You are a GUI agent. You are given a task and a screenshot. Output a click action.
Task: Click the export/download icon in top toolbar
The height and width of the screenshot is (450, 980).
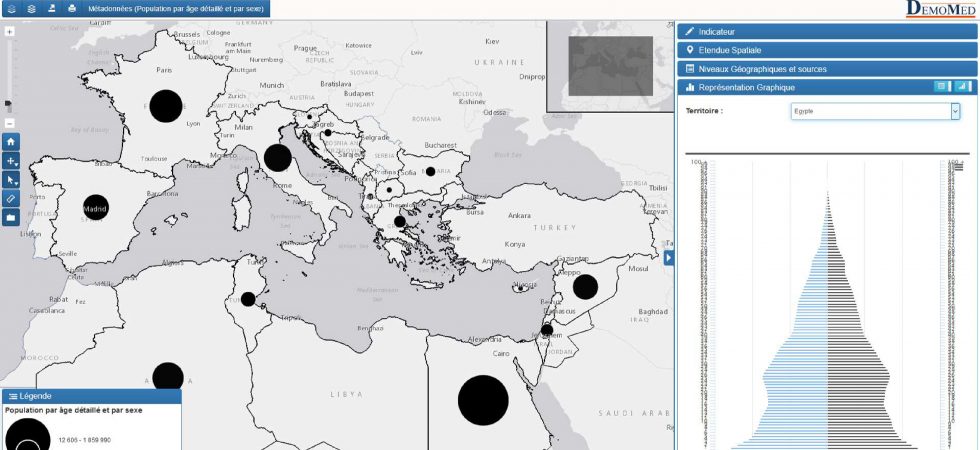(51, 8)
